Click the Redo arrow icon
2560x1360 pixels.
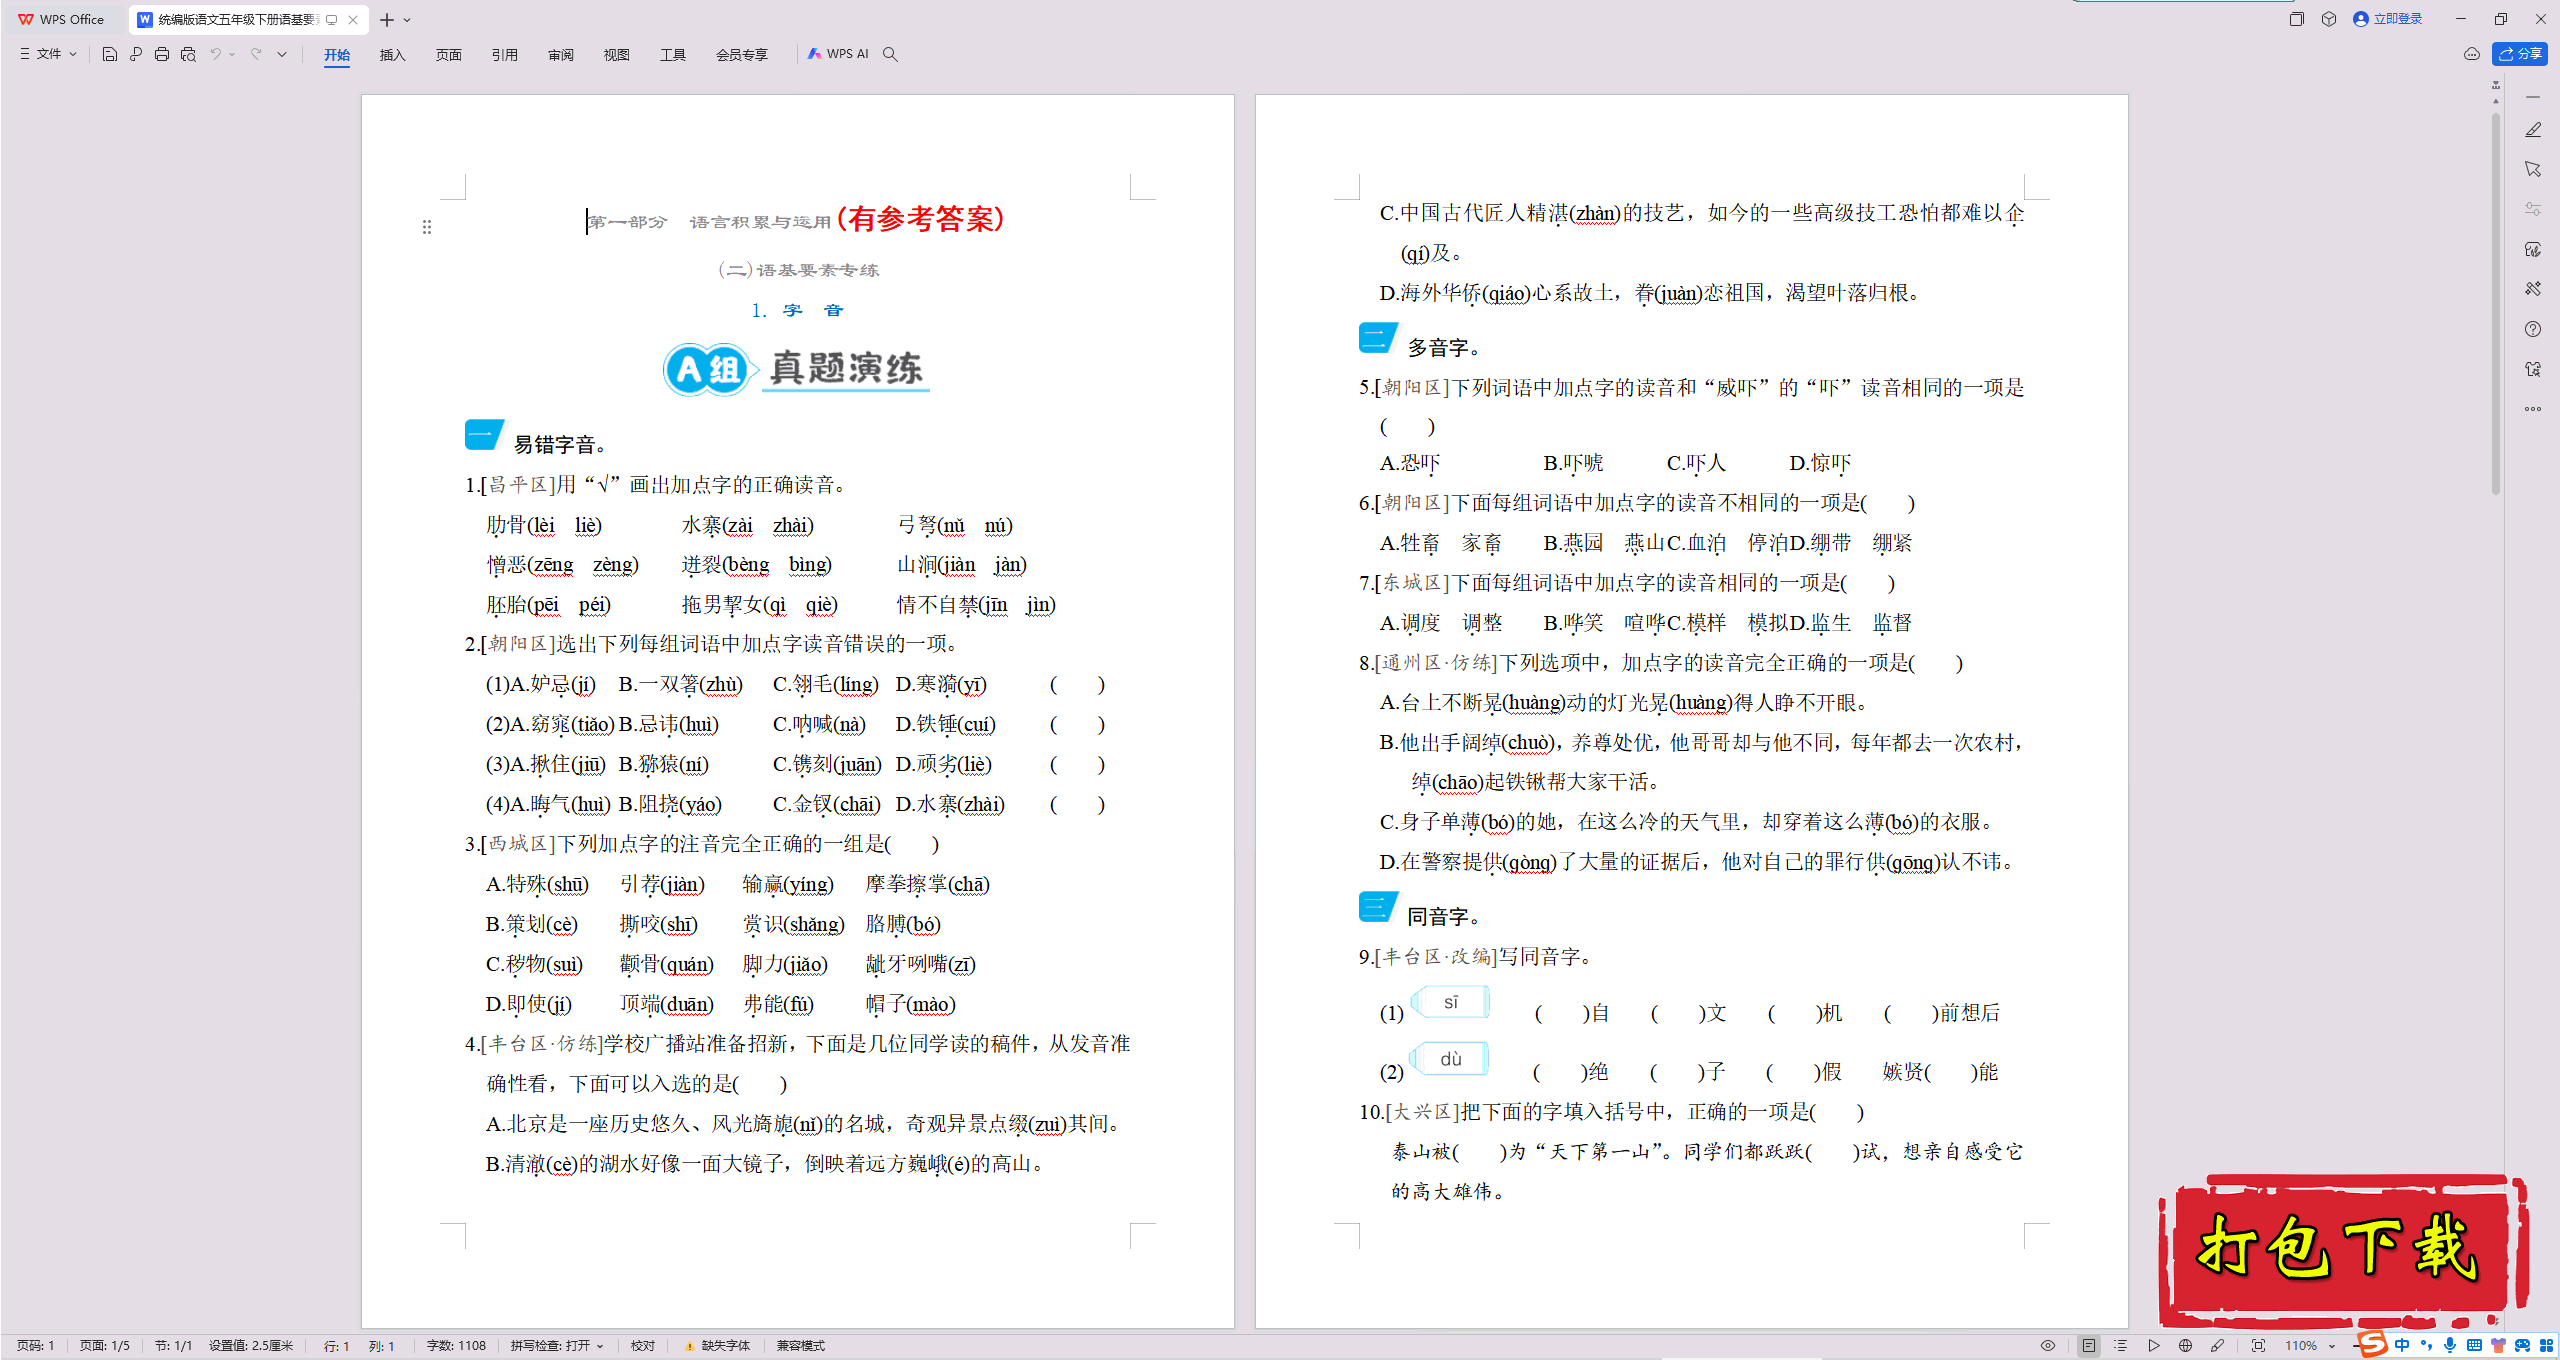coord(256,54)
